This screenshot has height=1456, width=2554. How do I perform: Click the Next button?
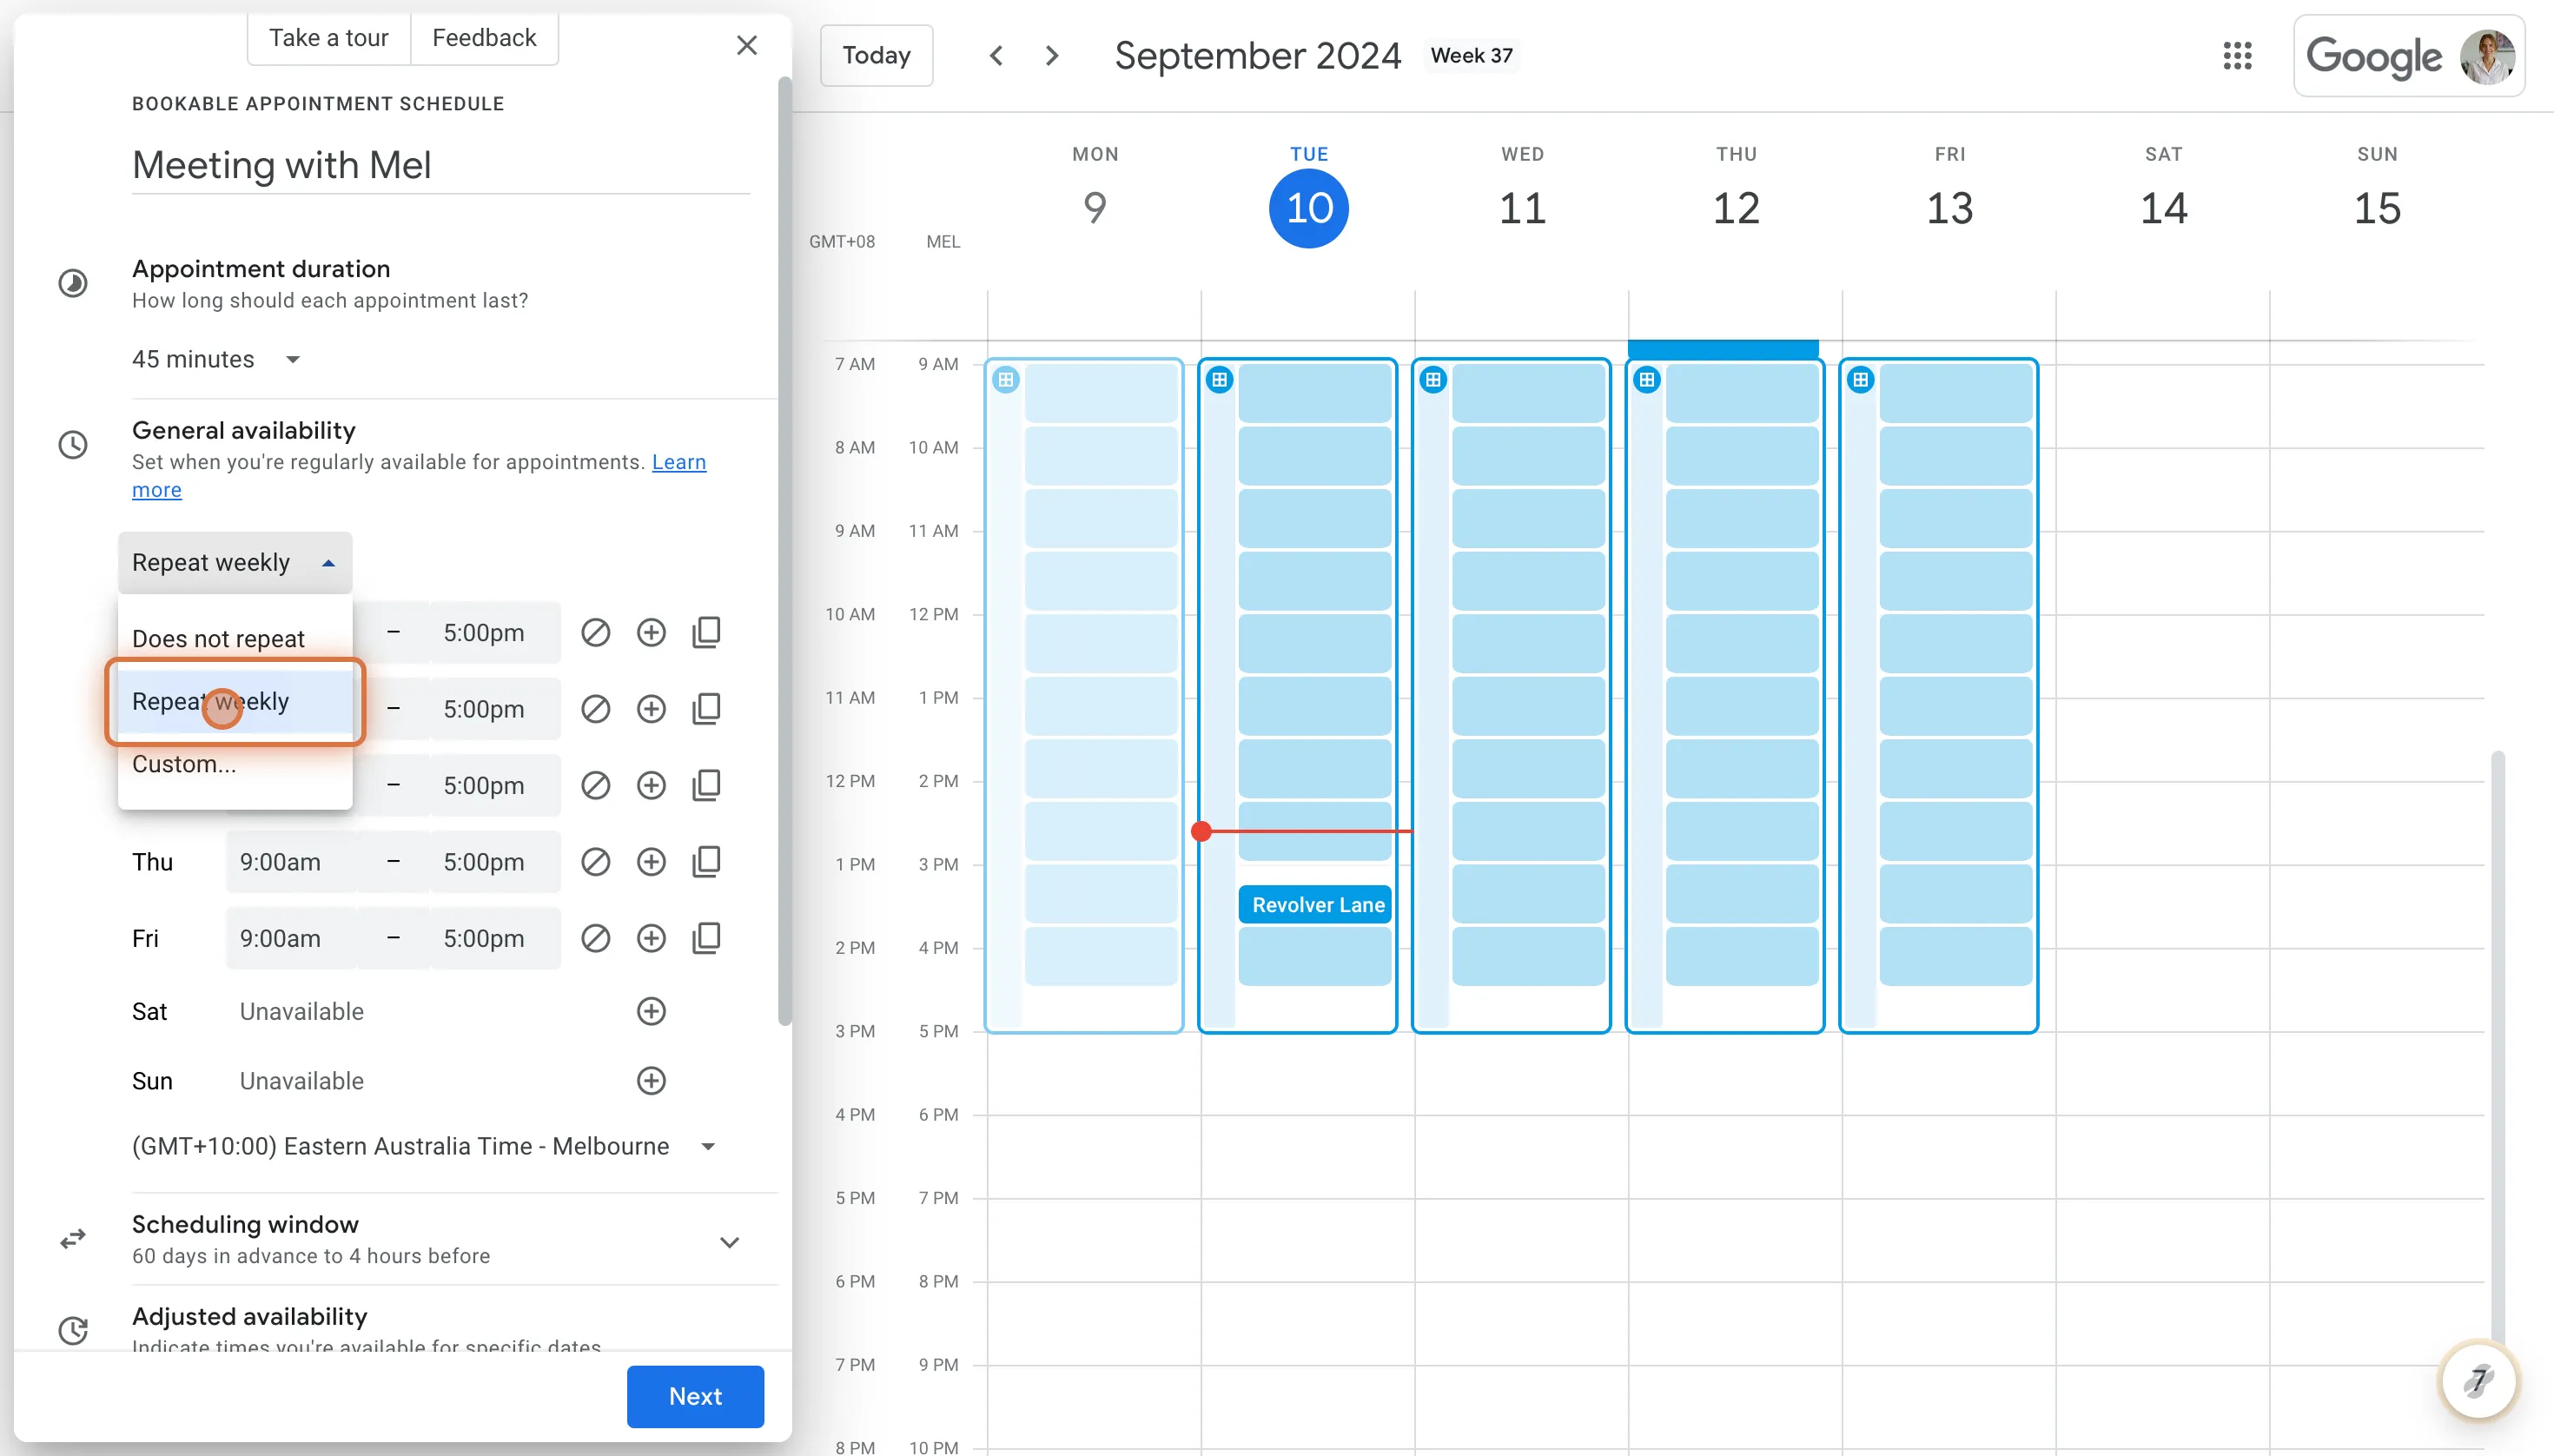(695, 1396)
